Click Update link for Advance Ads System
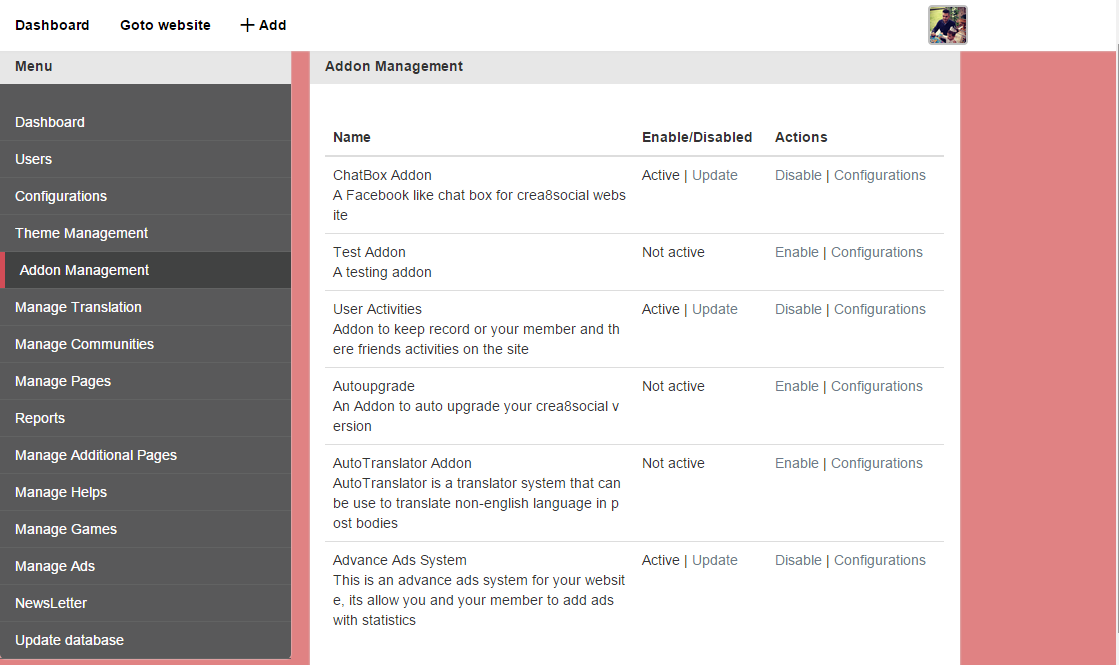 point(714,561)
